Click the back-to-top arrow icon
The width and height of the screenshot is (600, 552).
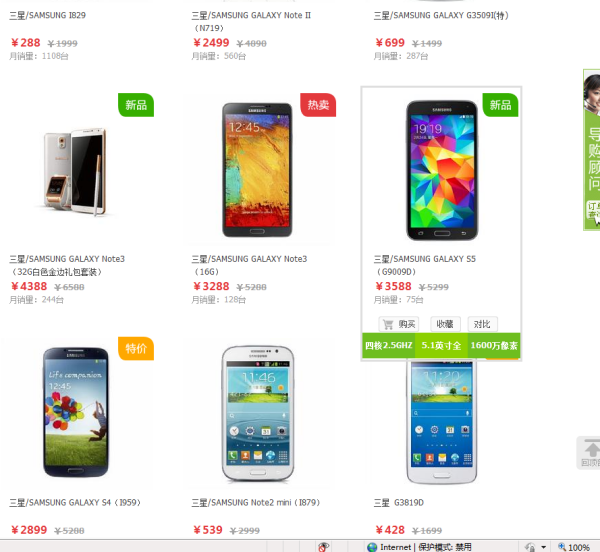[591, 449]
